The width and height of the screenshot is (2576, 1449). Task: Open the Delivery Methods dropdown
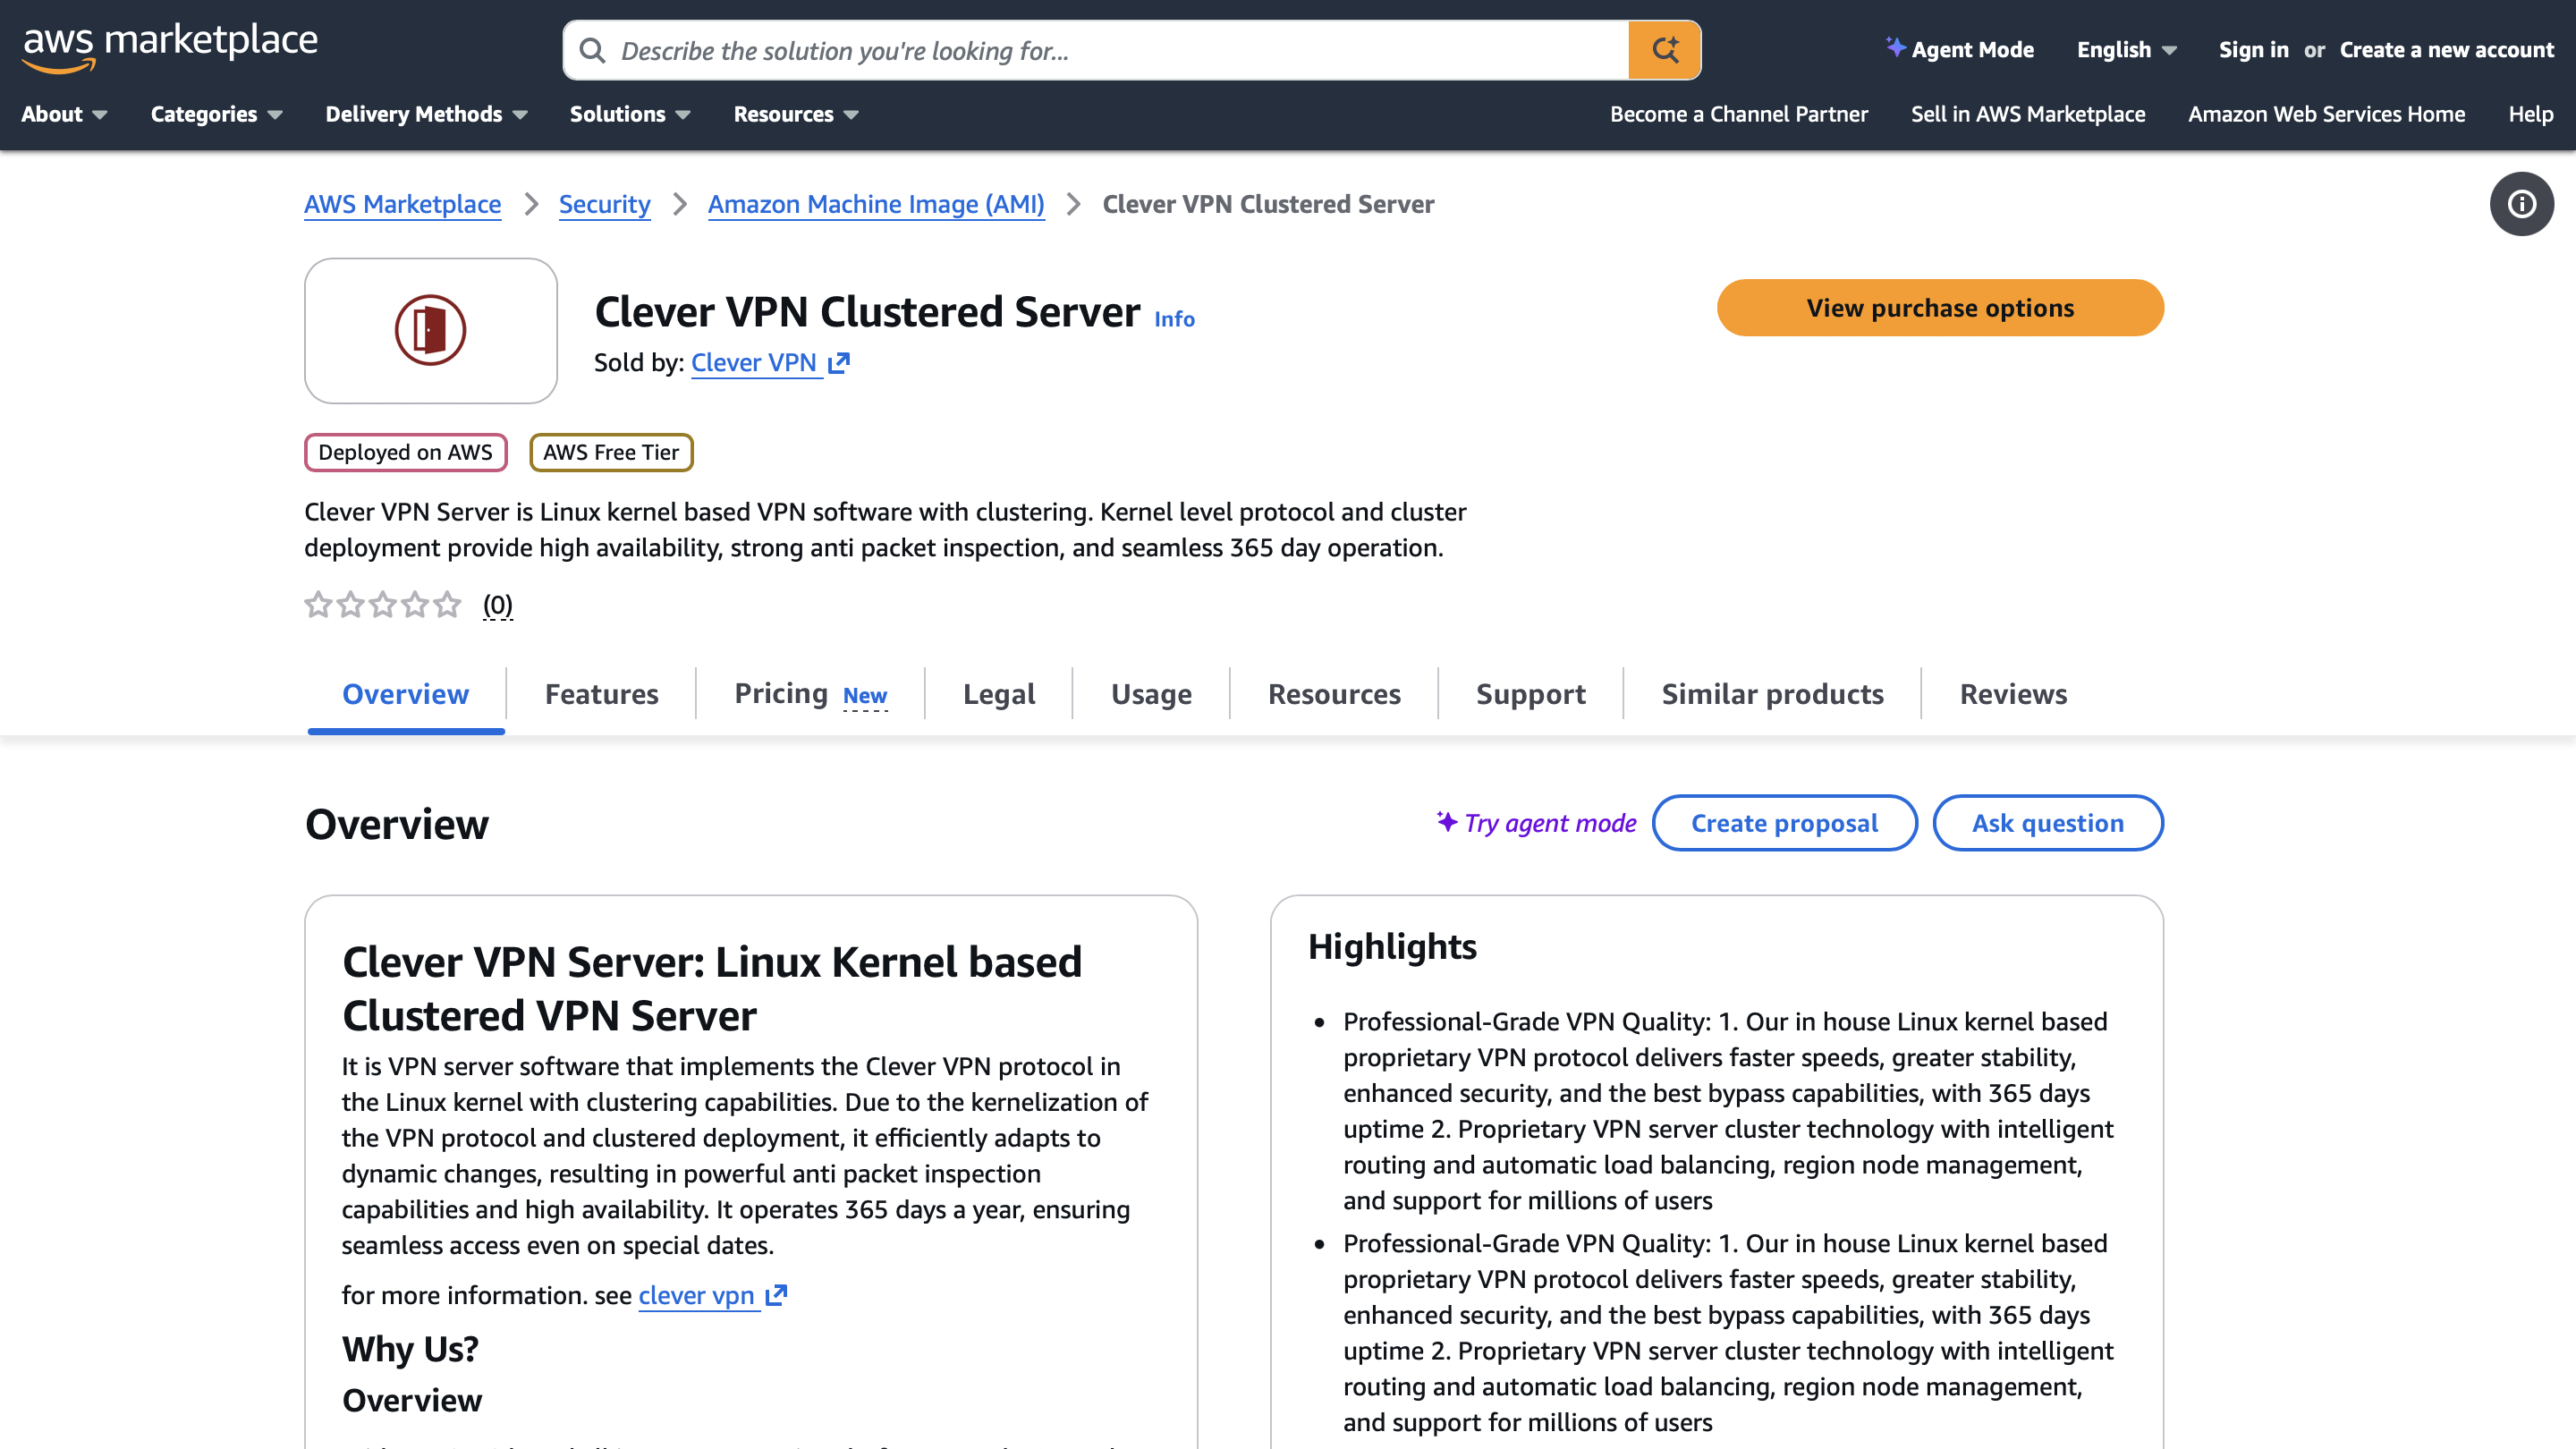pyautogui.click(x=426, y=114)
